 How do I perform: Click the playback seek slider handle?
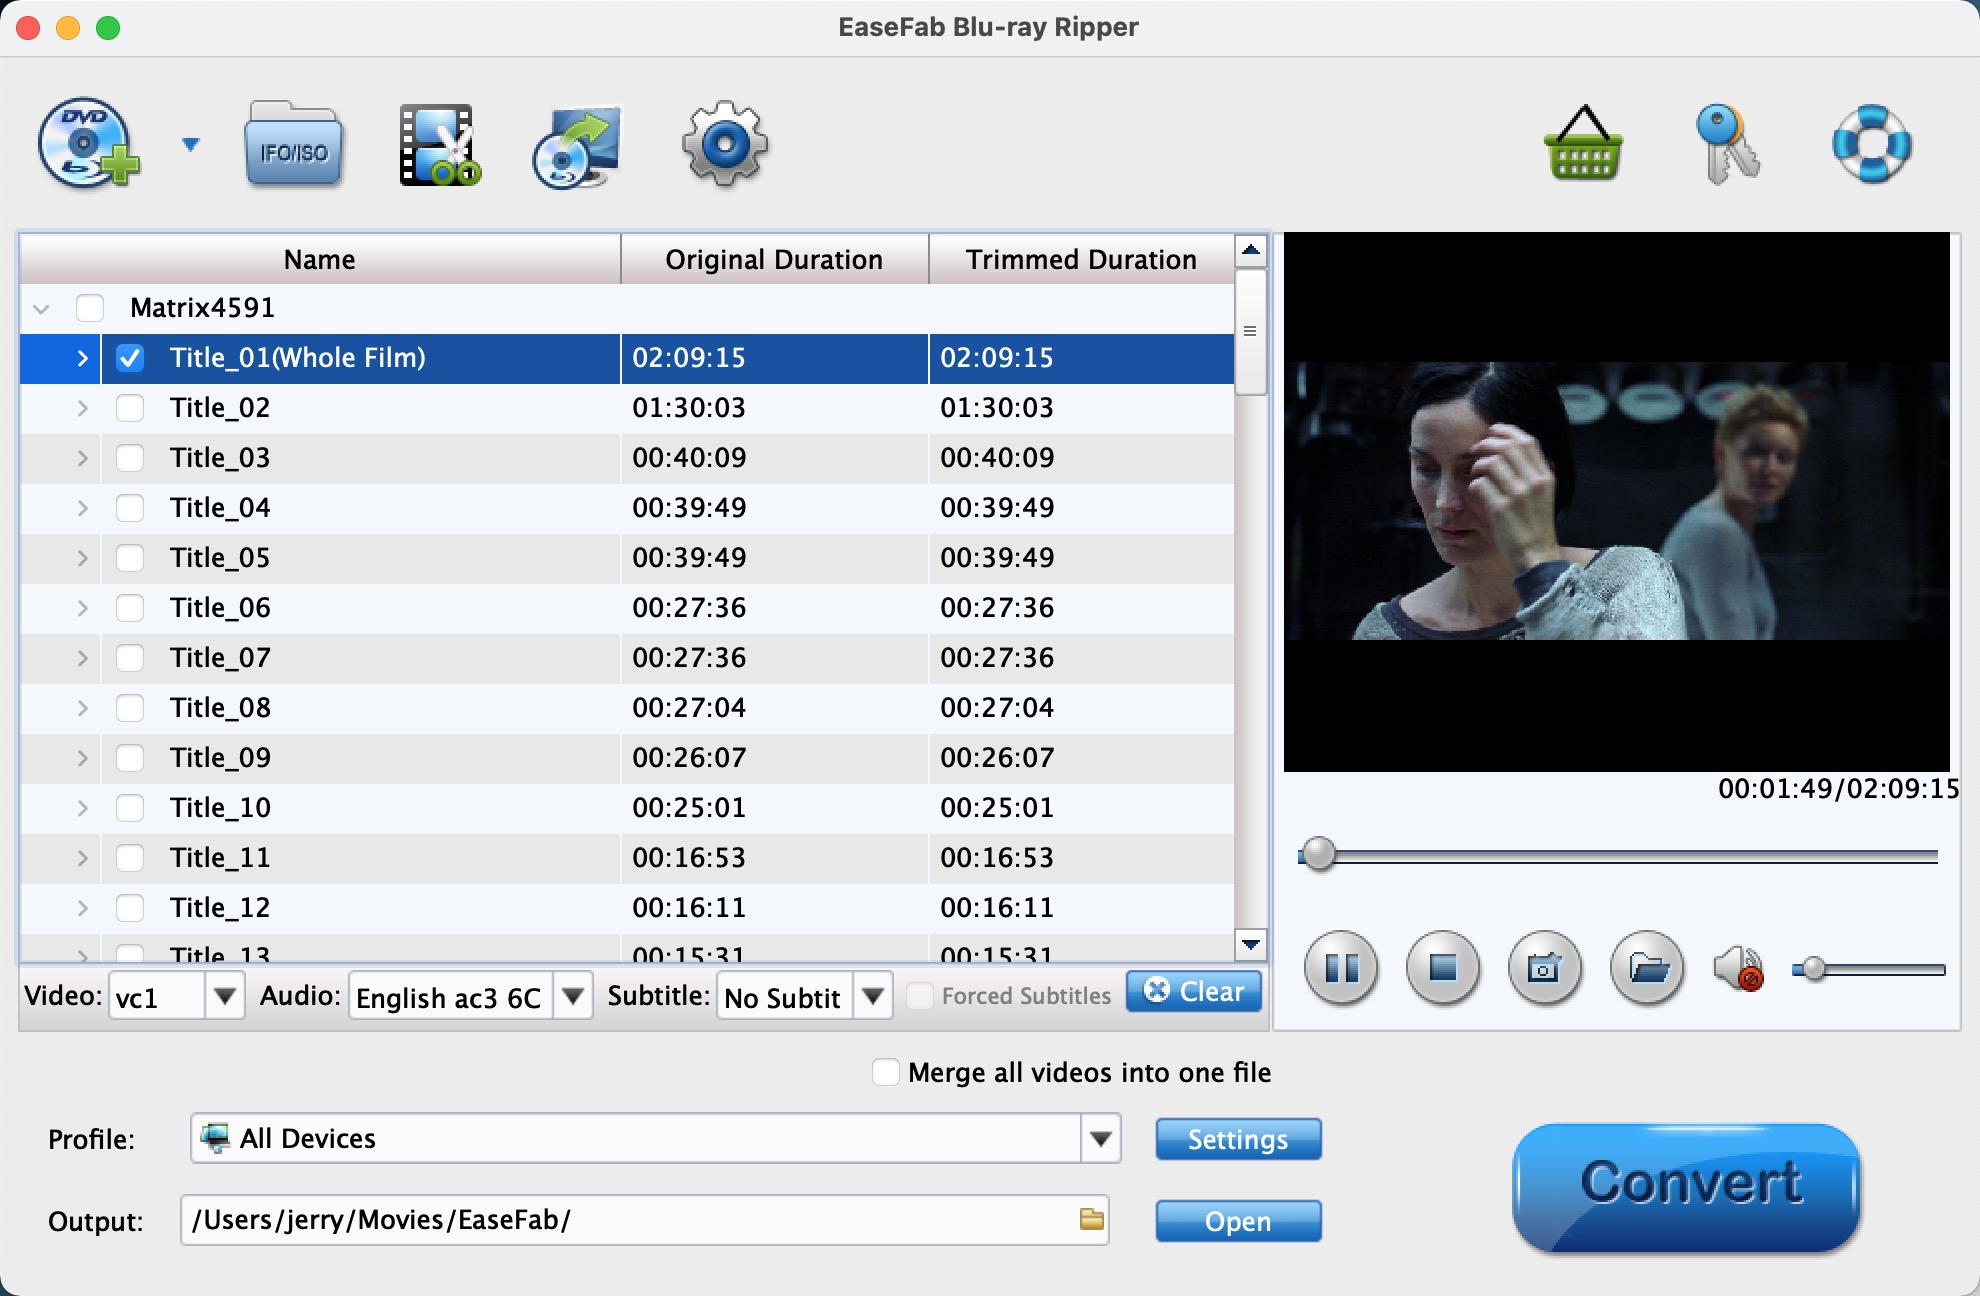click(x=1319, y=854)
